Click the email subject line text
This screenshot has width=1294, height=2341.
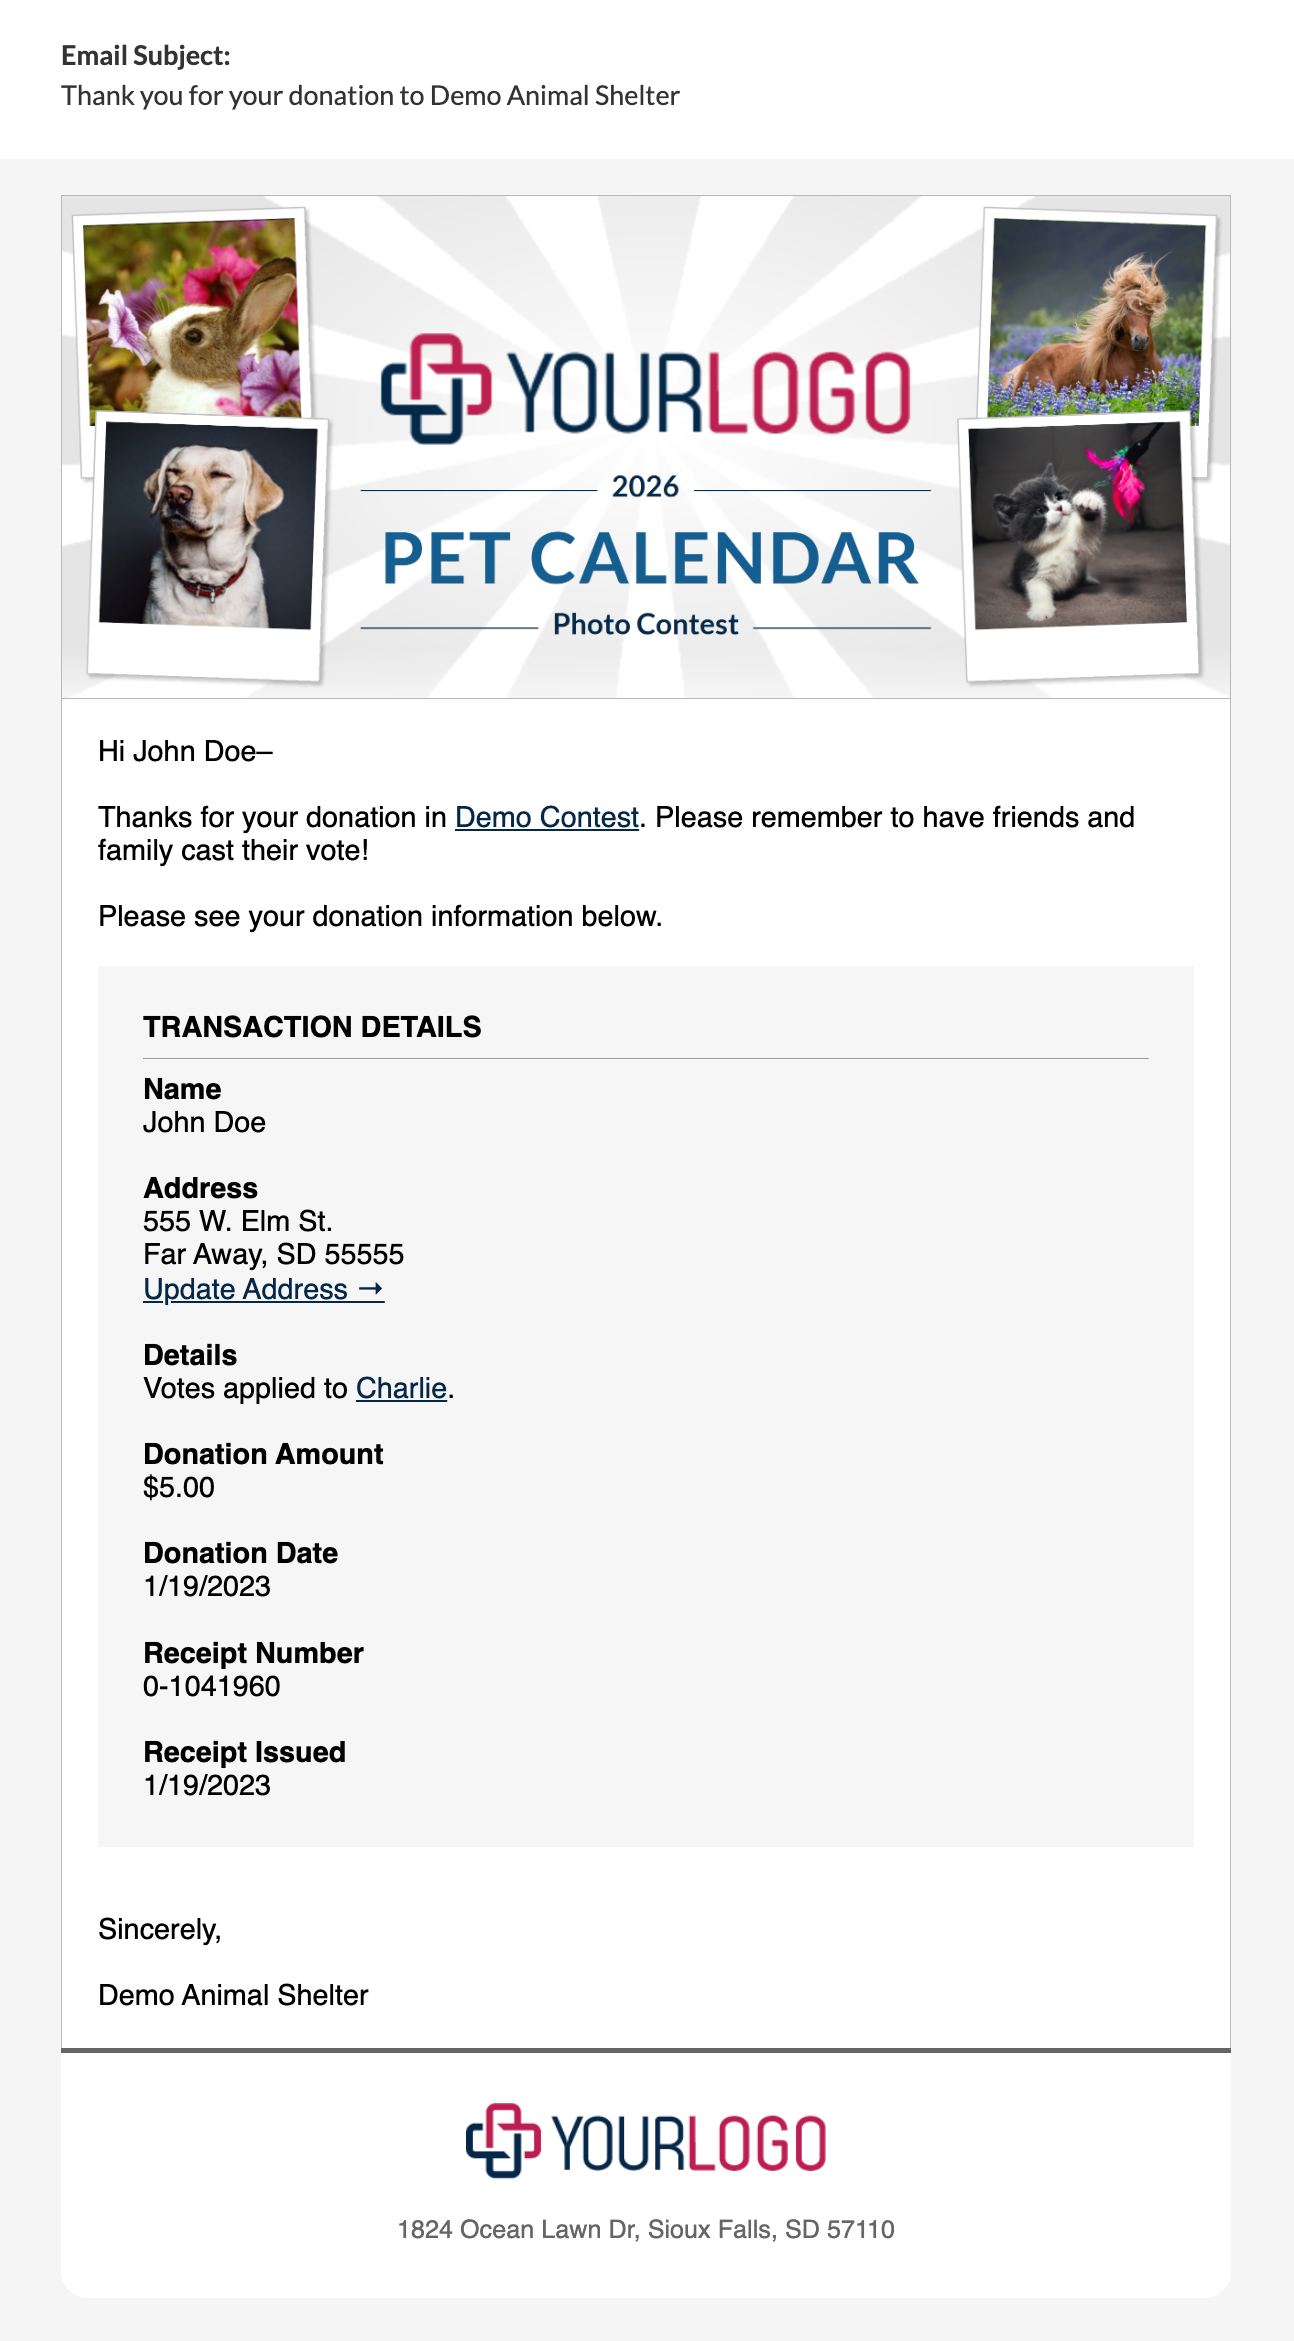coord(370,95)
